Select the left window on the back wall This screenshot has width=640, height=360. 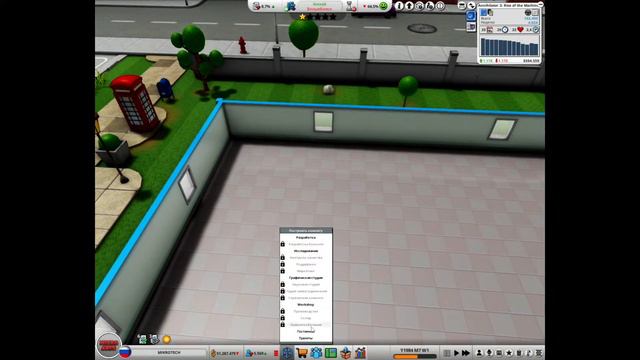323,122
